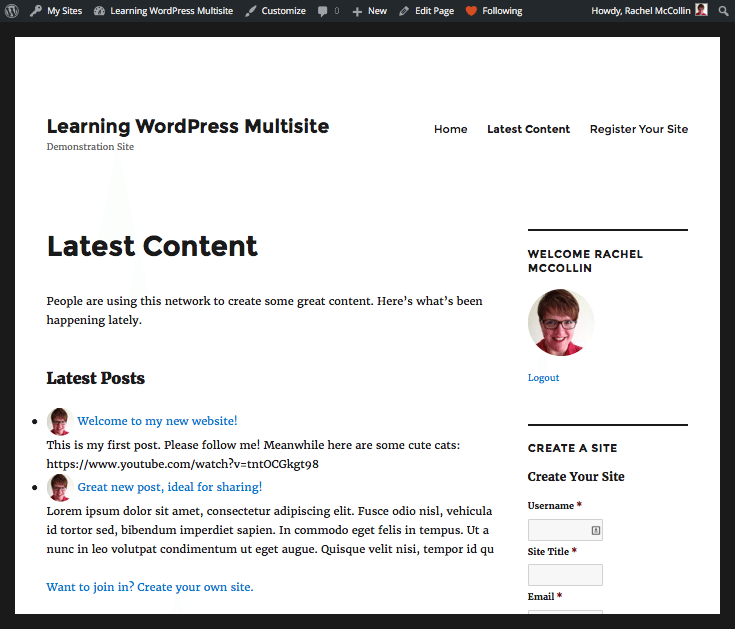
Task: Click the WELCOME RACHEL MCCOLLIN widget title
Action: 585,261
